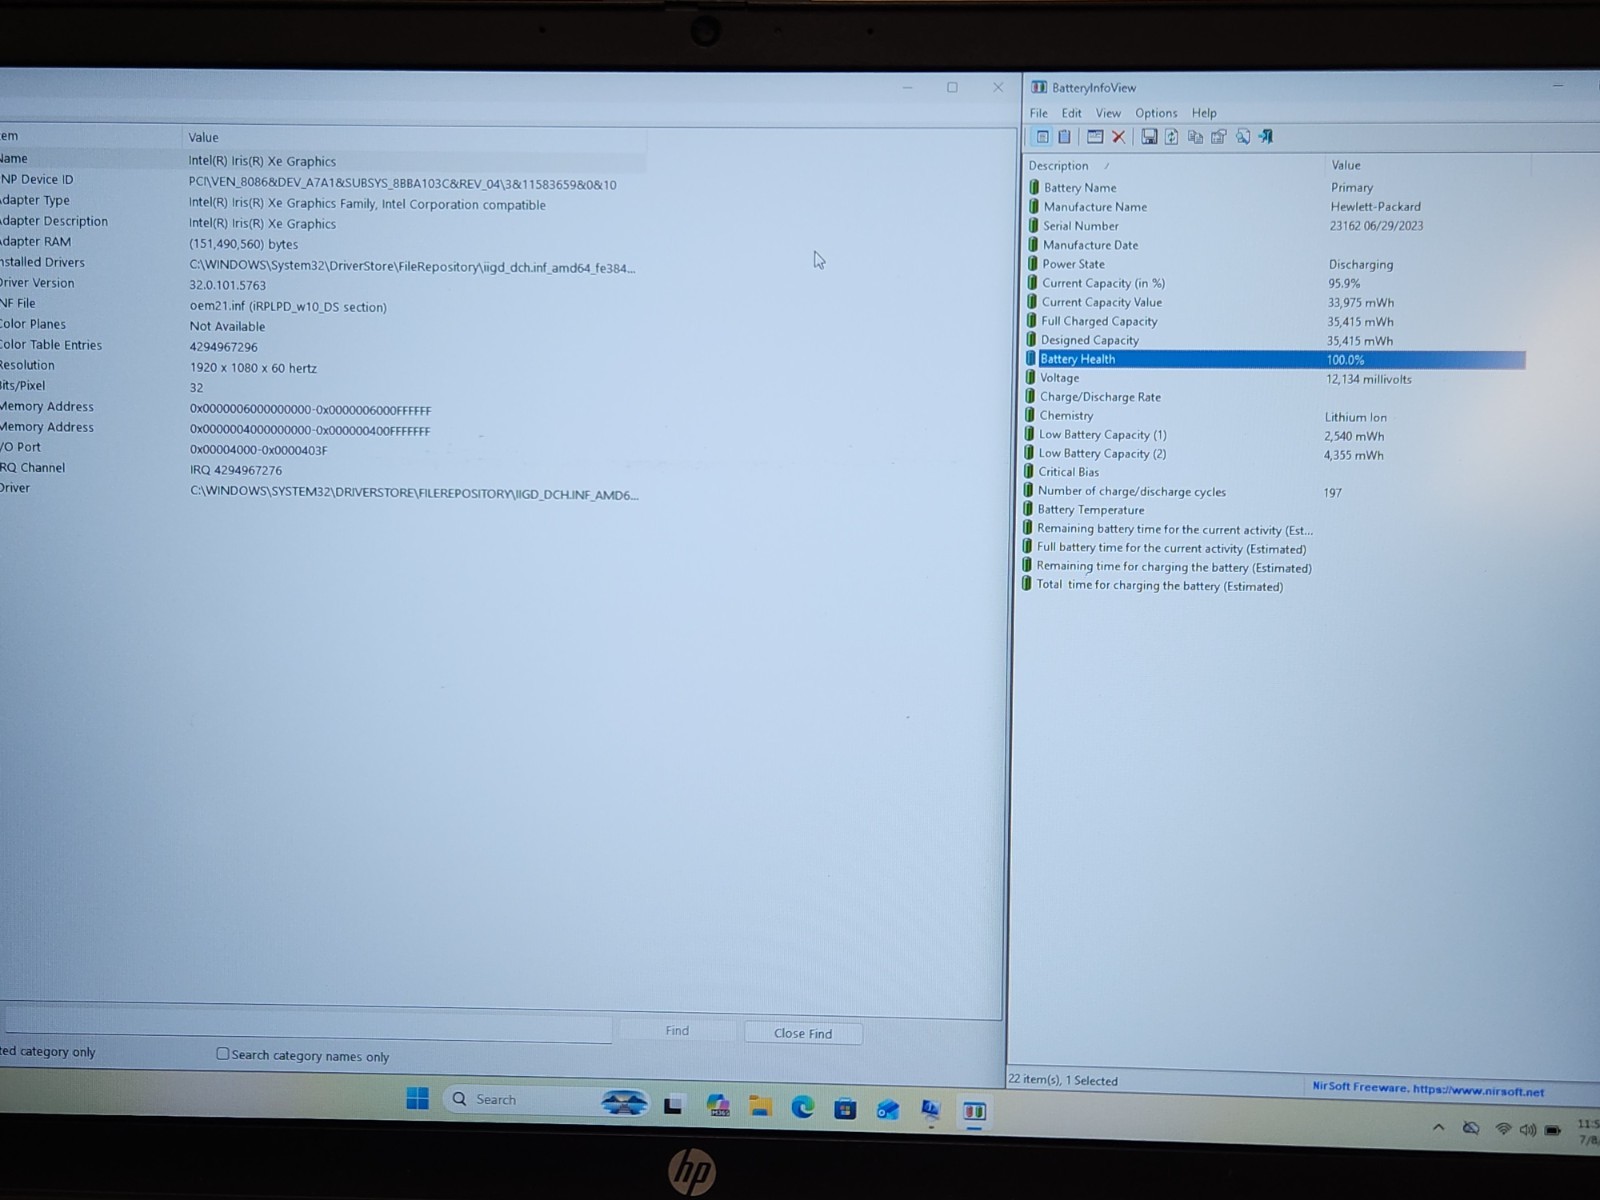Select the Current Capacity (in %) row
The image size is (1600, 1200).
(x=1276, y=283)
